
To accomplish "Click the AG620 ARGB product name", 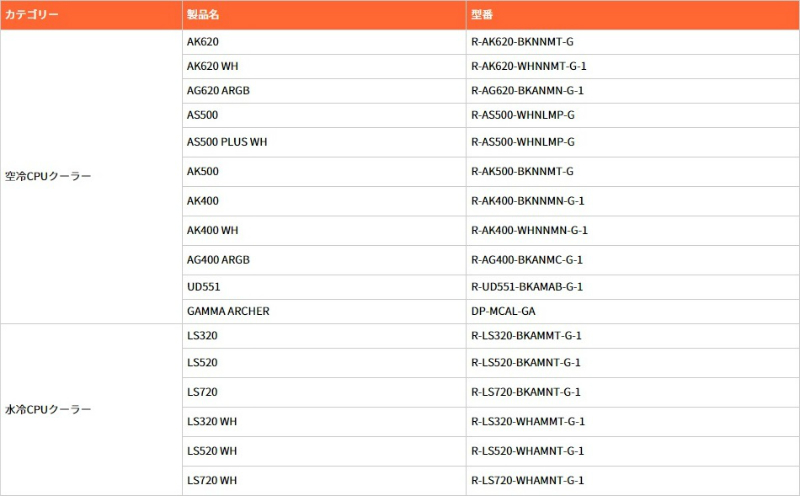I will pos(218,91).
